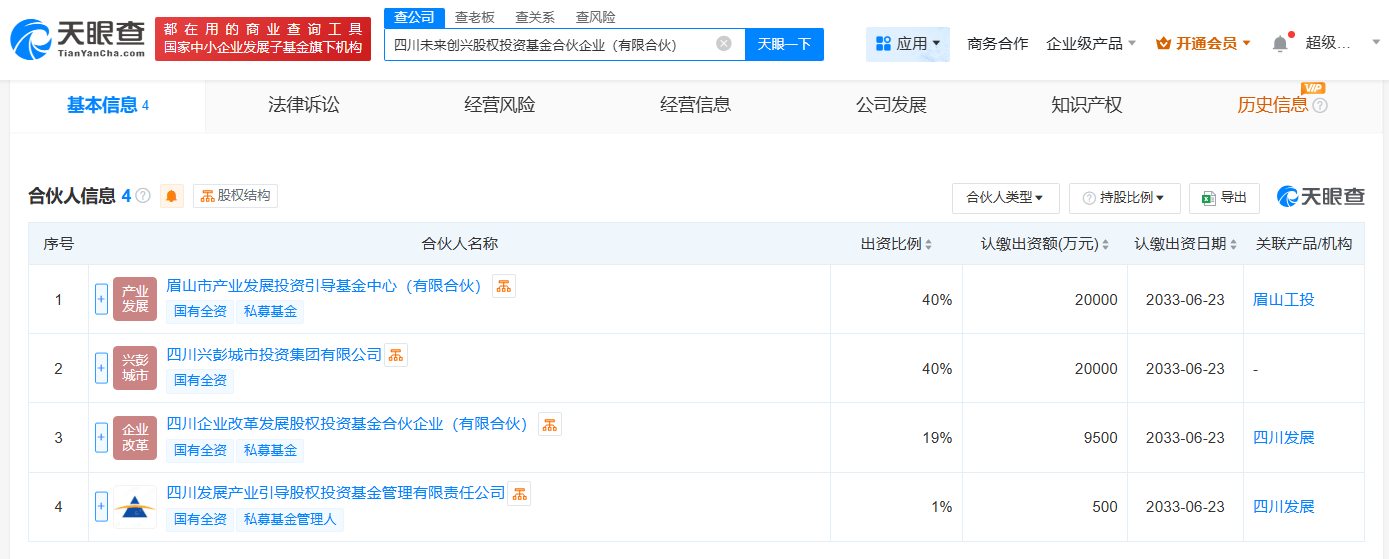Expand row 3 partner details
Screen dimensions: 1389x559
101,437
